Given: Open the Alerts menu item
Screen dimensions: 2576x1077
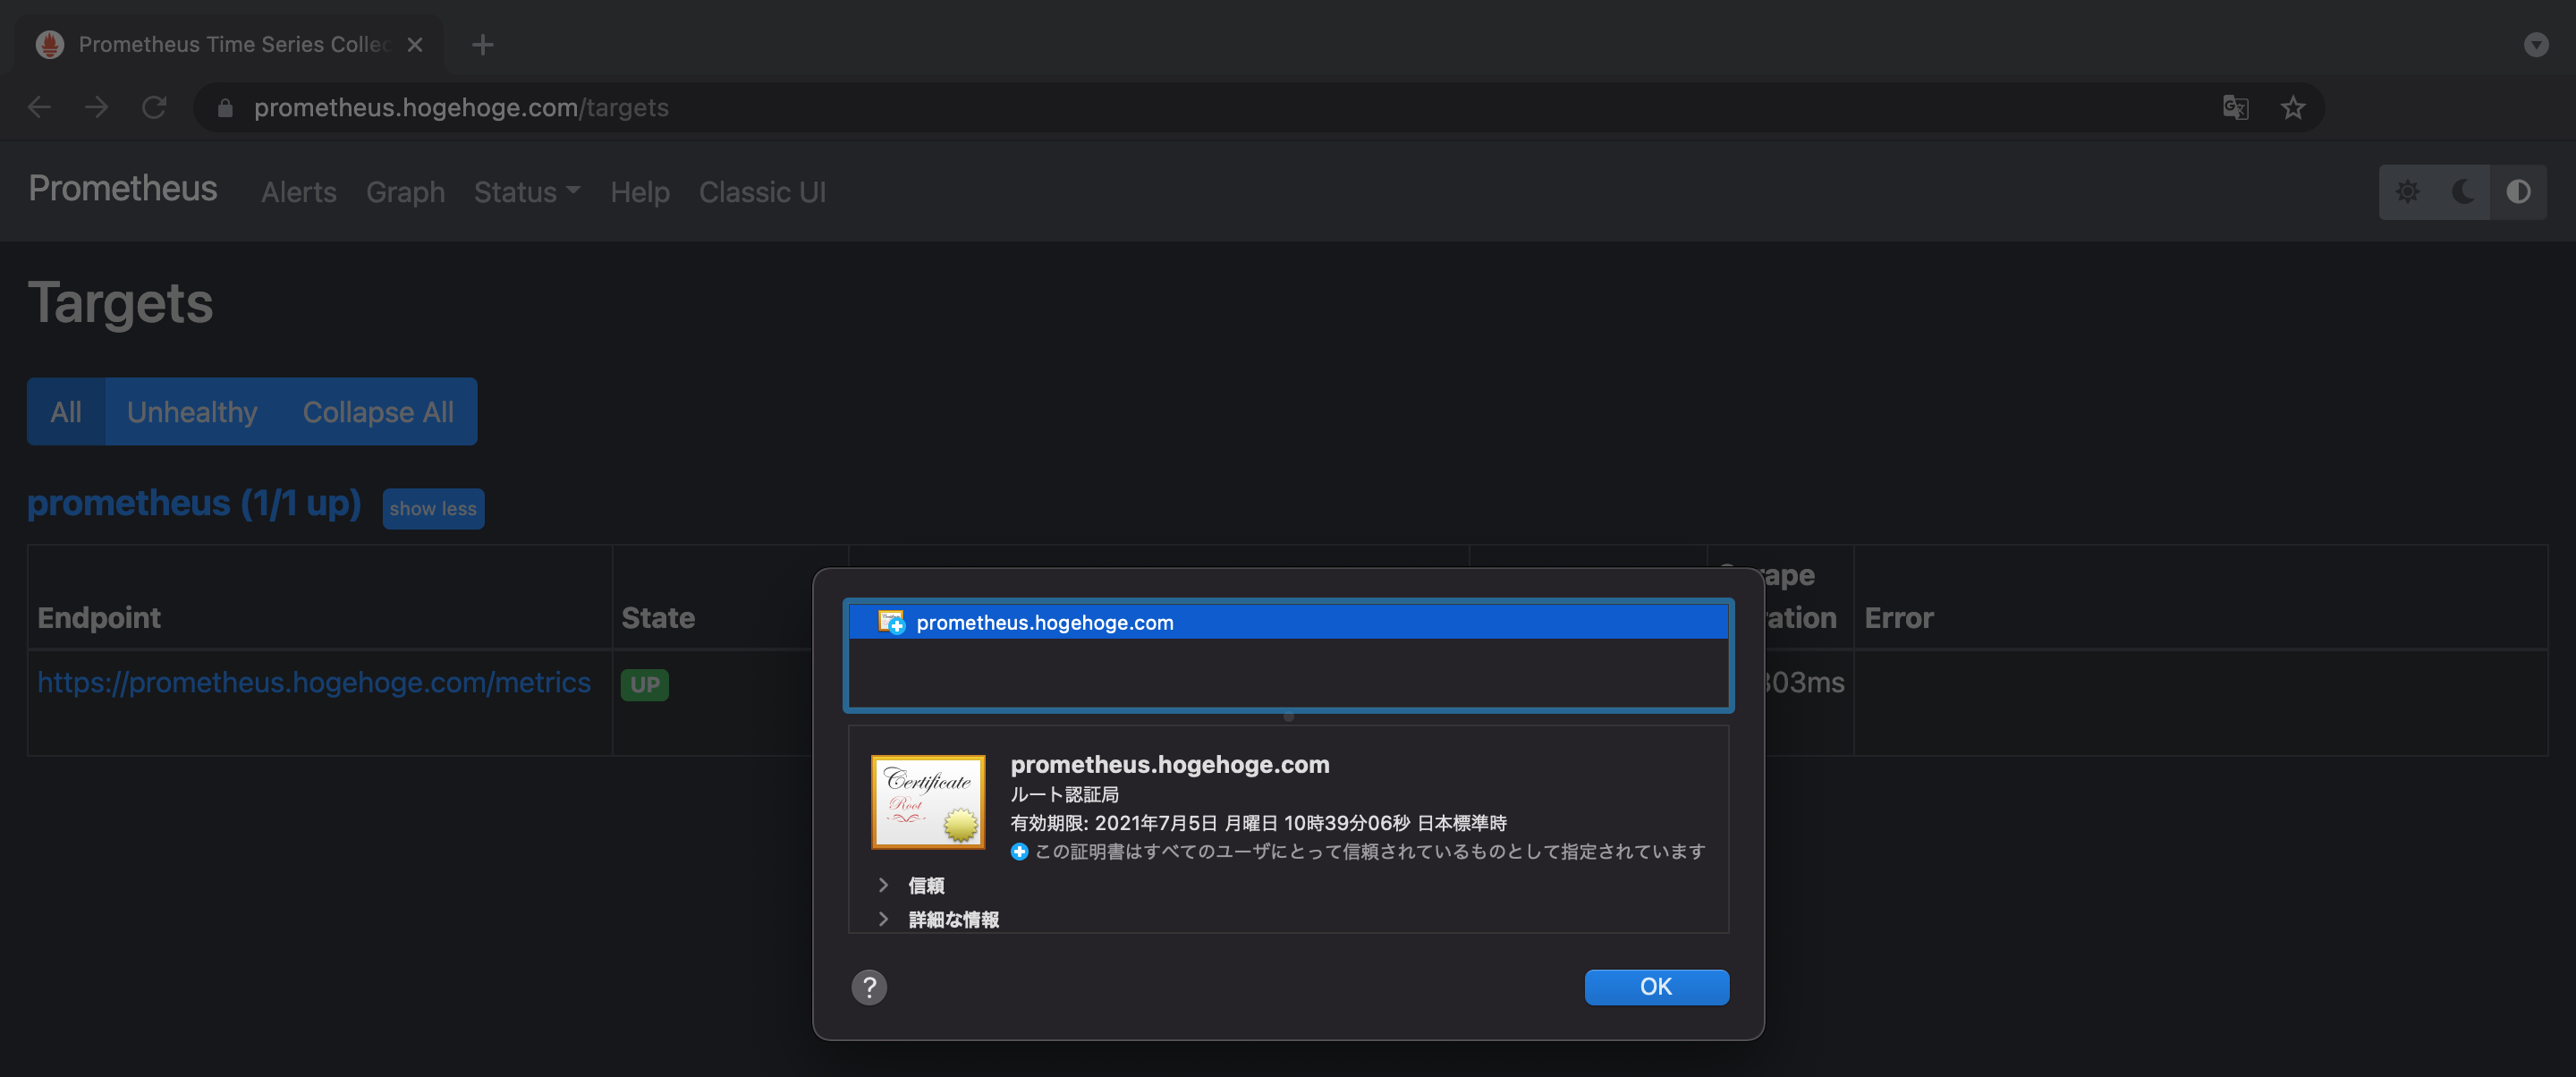Looking at the screenshot, I should [298, 192].
